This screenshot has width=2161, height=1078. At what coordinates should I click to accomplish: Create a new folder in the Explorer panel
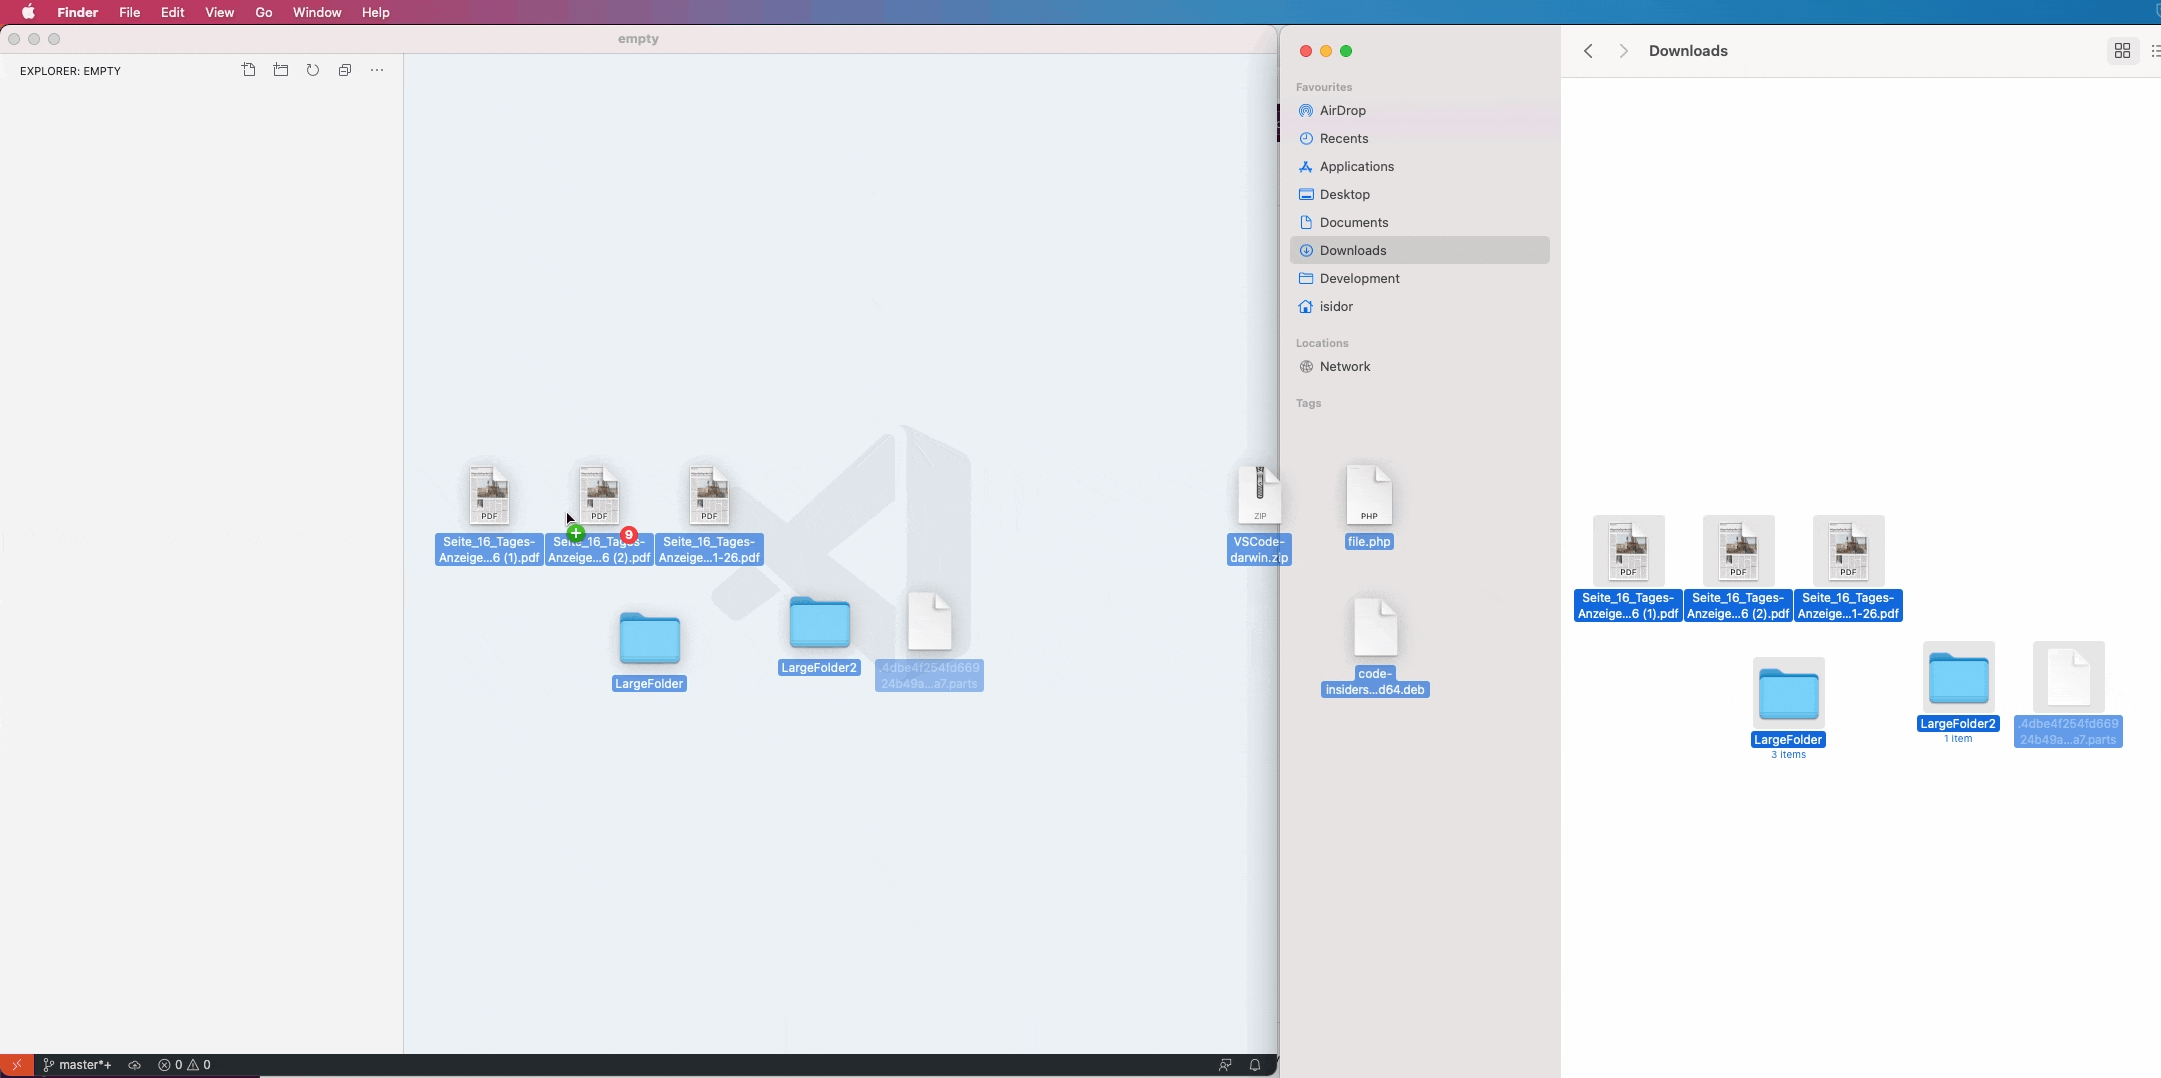(x=281, y=70)
